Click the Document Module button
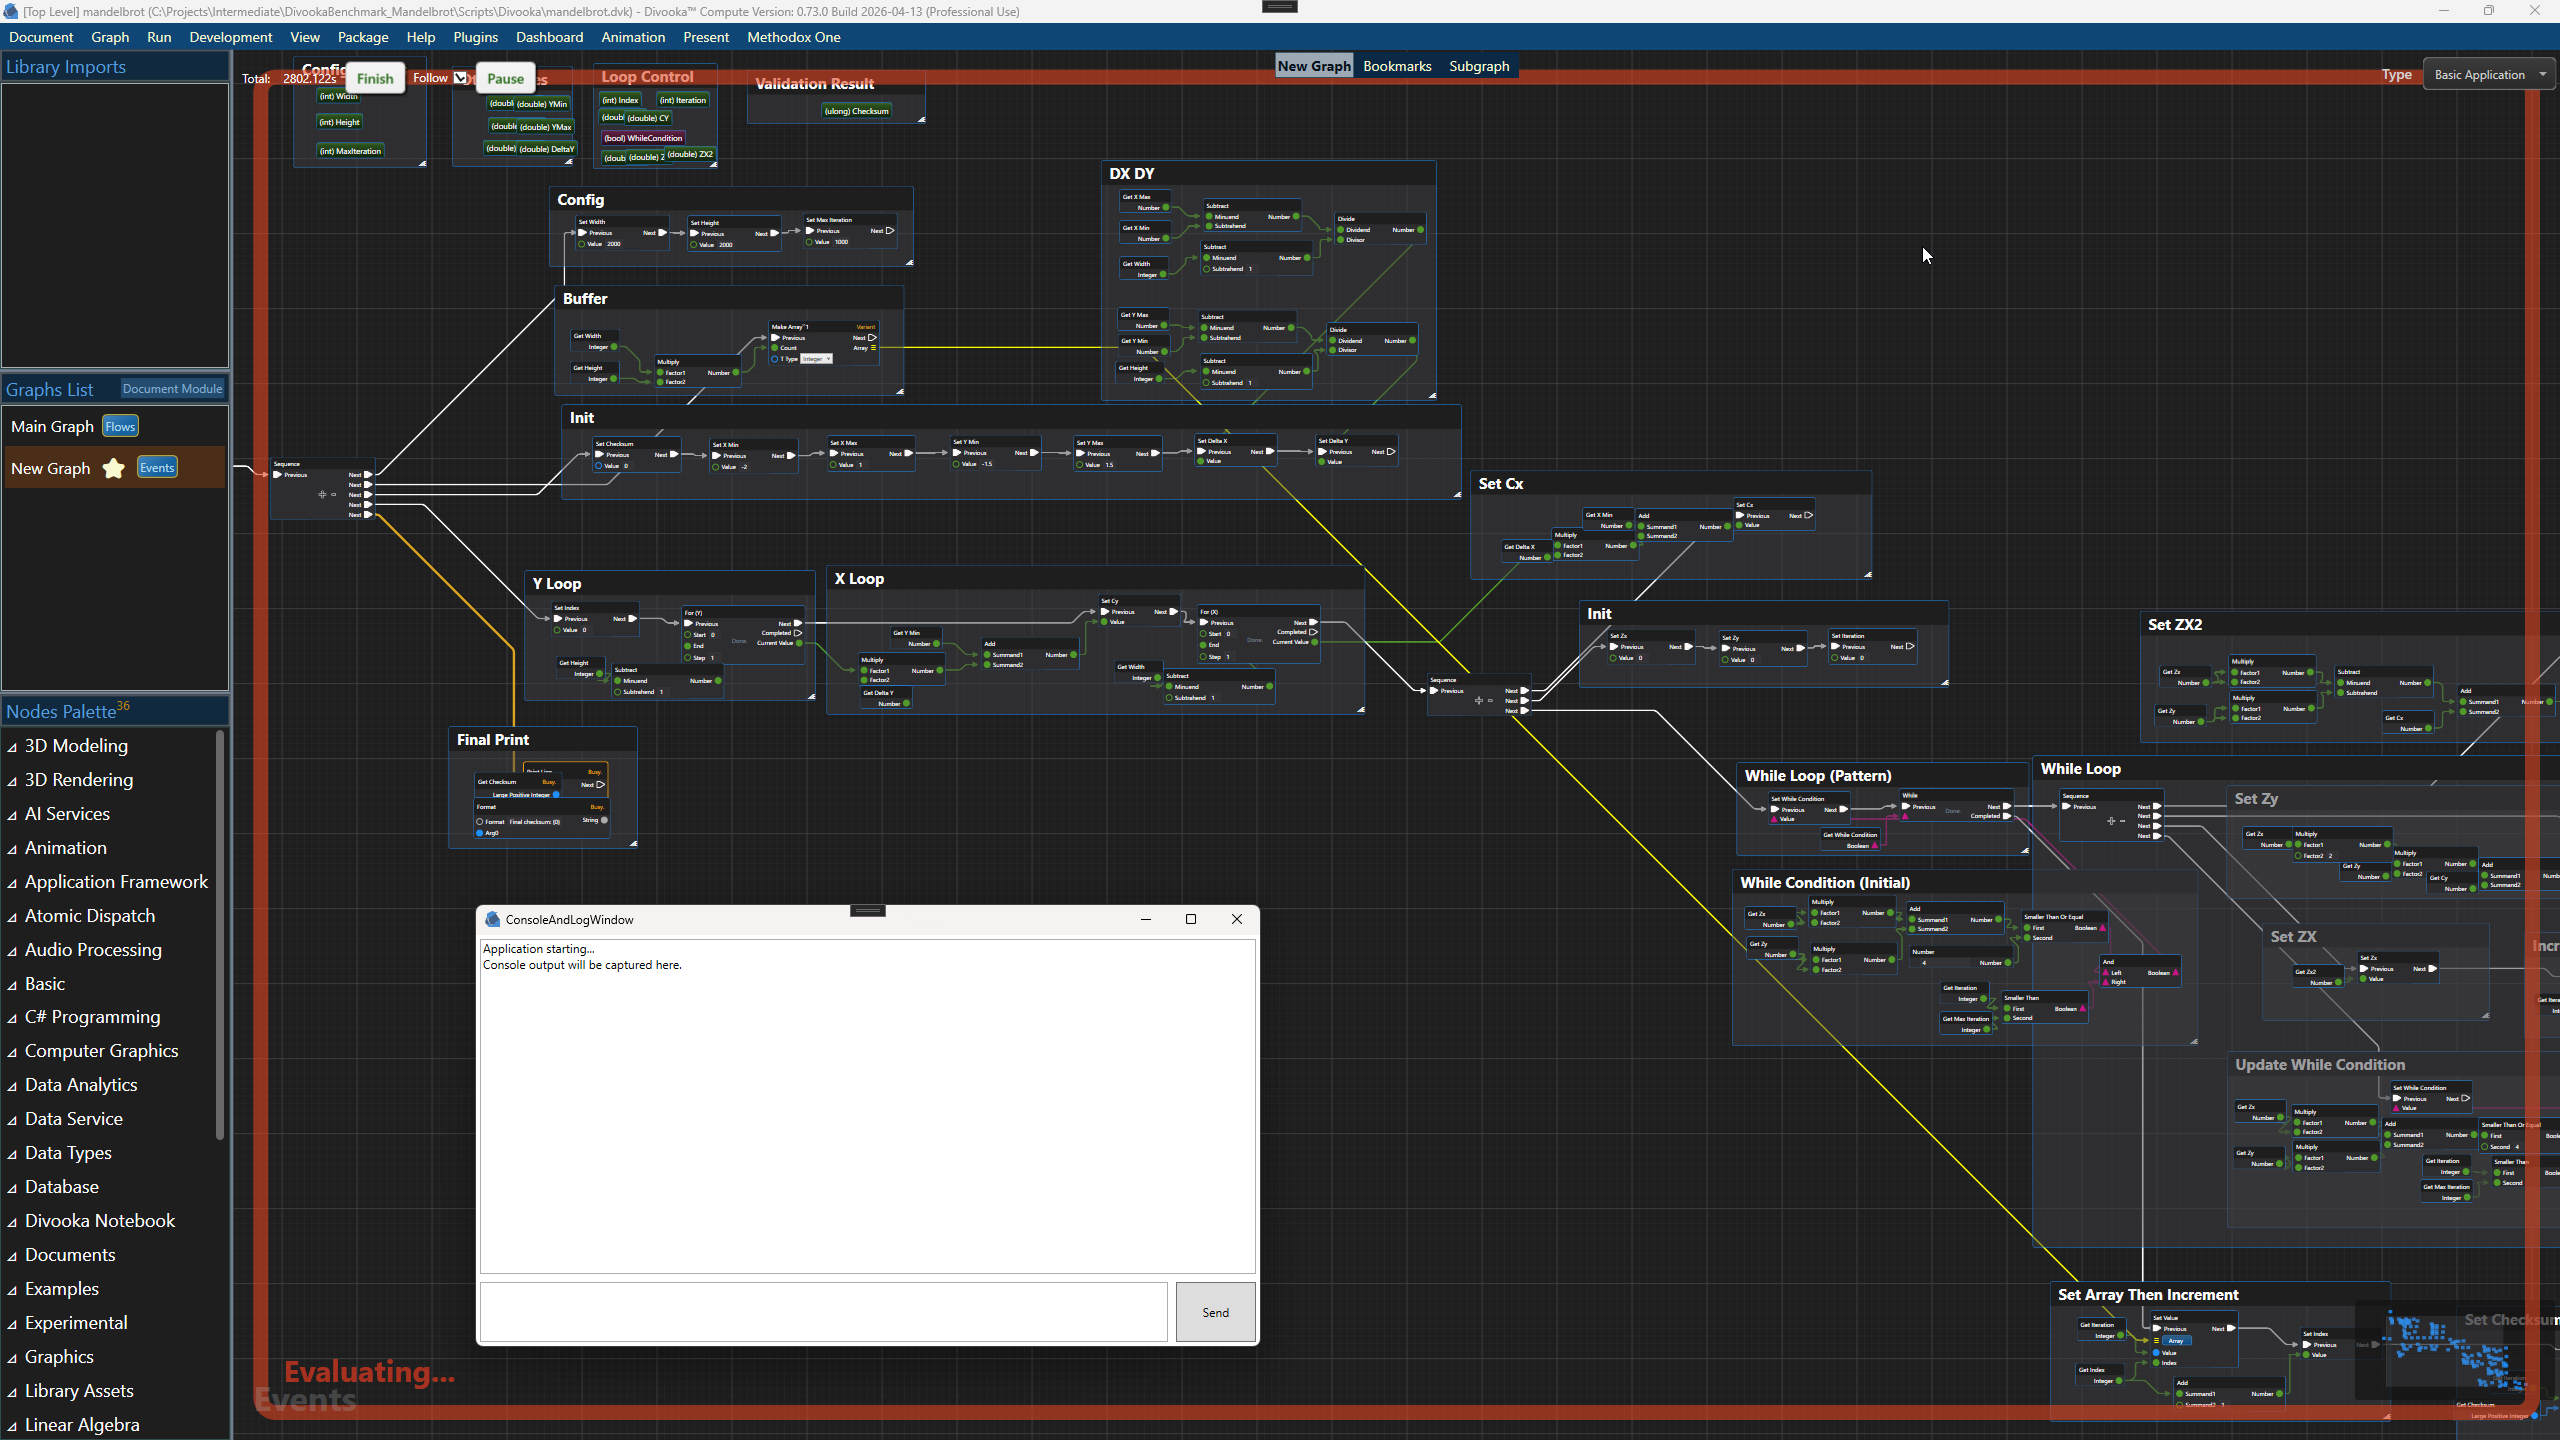This screenshot has height=1440, width=2560. point(172,389)
